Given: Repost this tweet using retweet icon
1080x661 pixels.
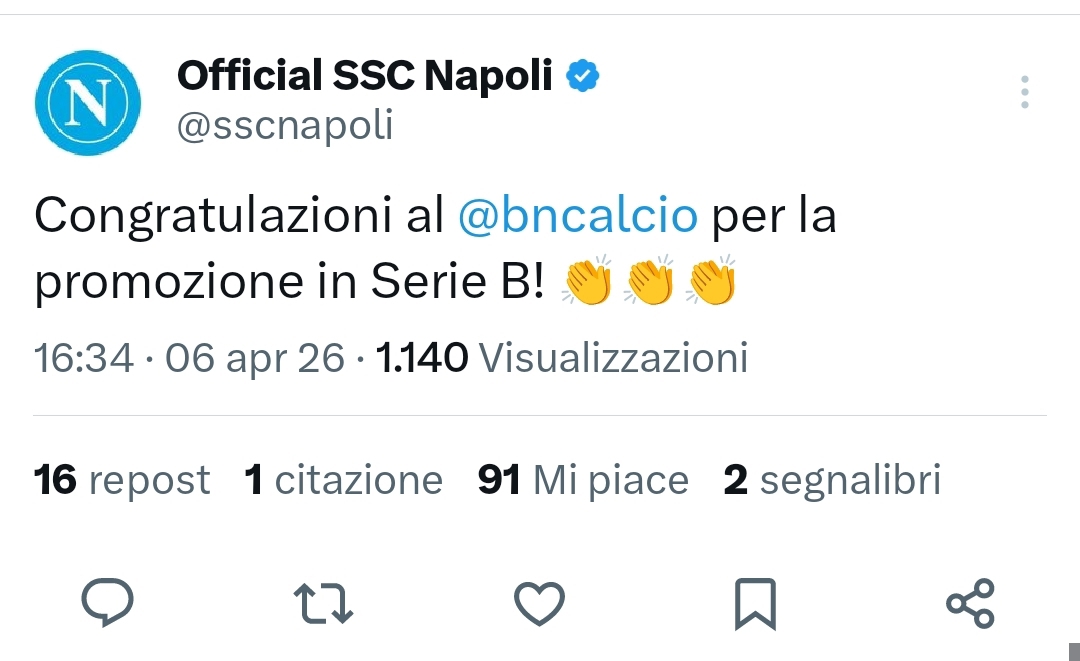Looking at the screenshot, I should click(x=324, y=604).
